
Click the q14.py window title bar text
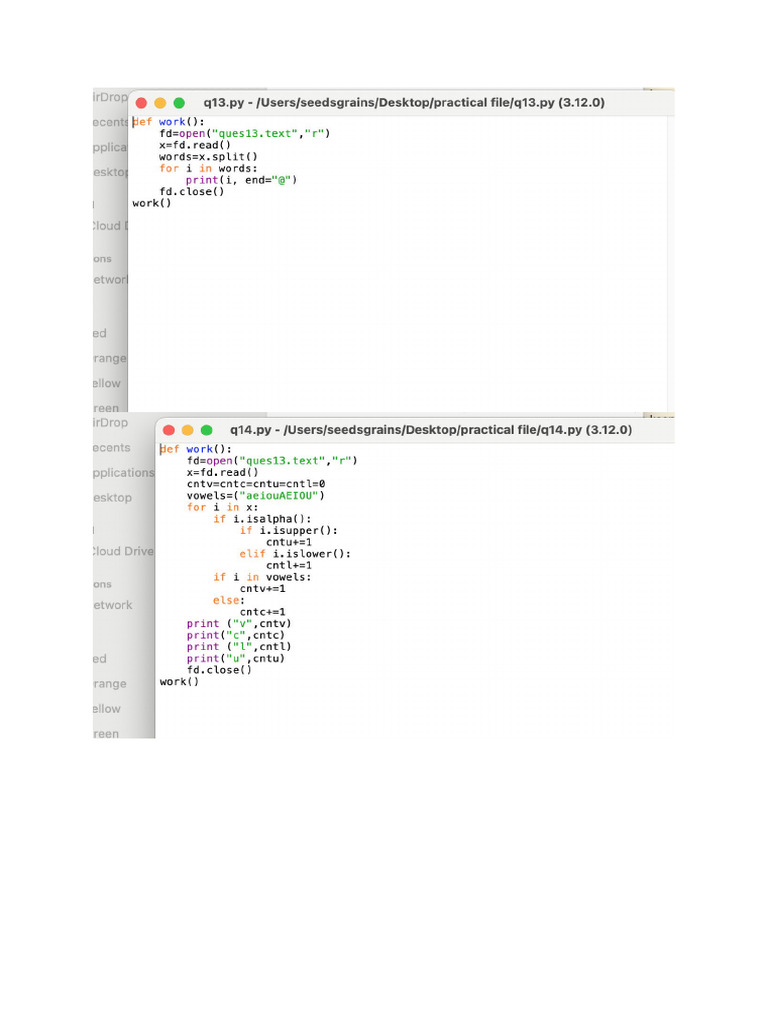430,430
